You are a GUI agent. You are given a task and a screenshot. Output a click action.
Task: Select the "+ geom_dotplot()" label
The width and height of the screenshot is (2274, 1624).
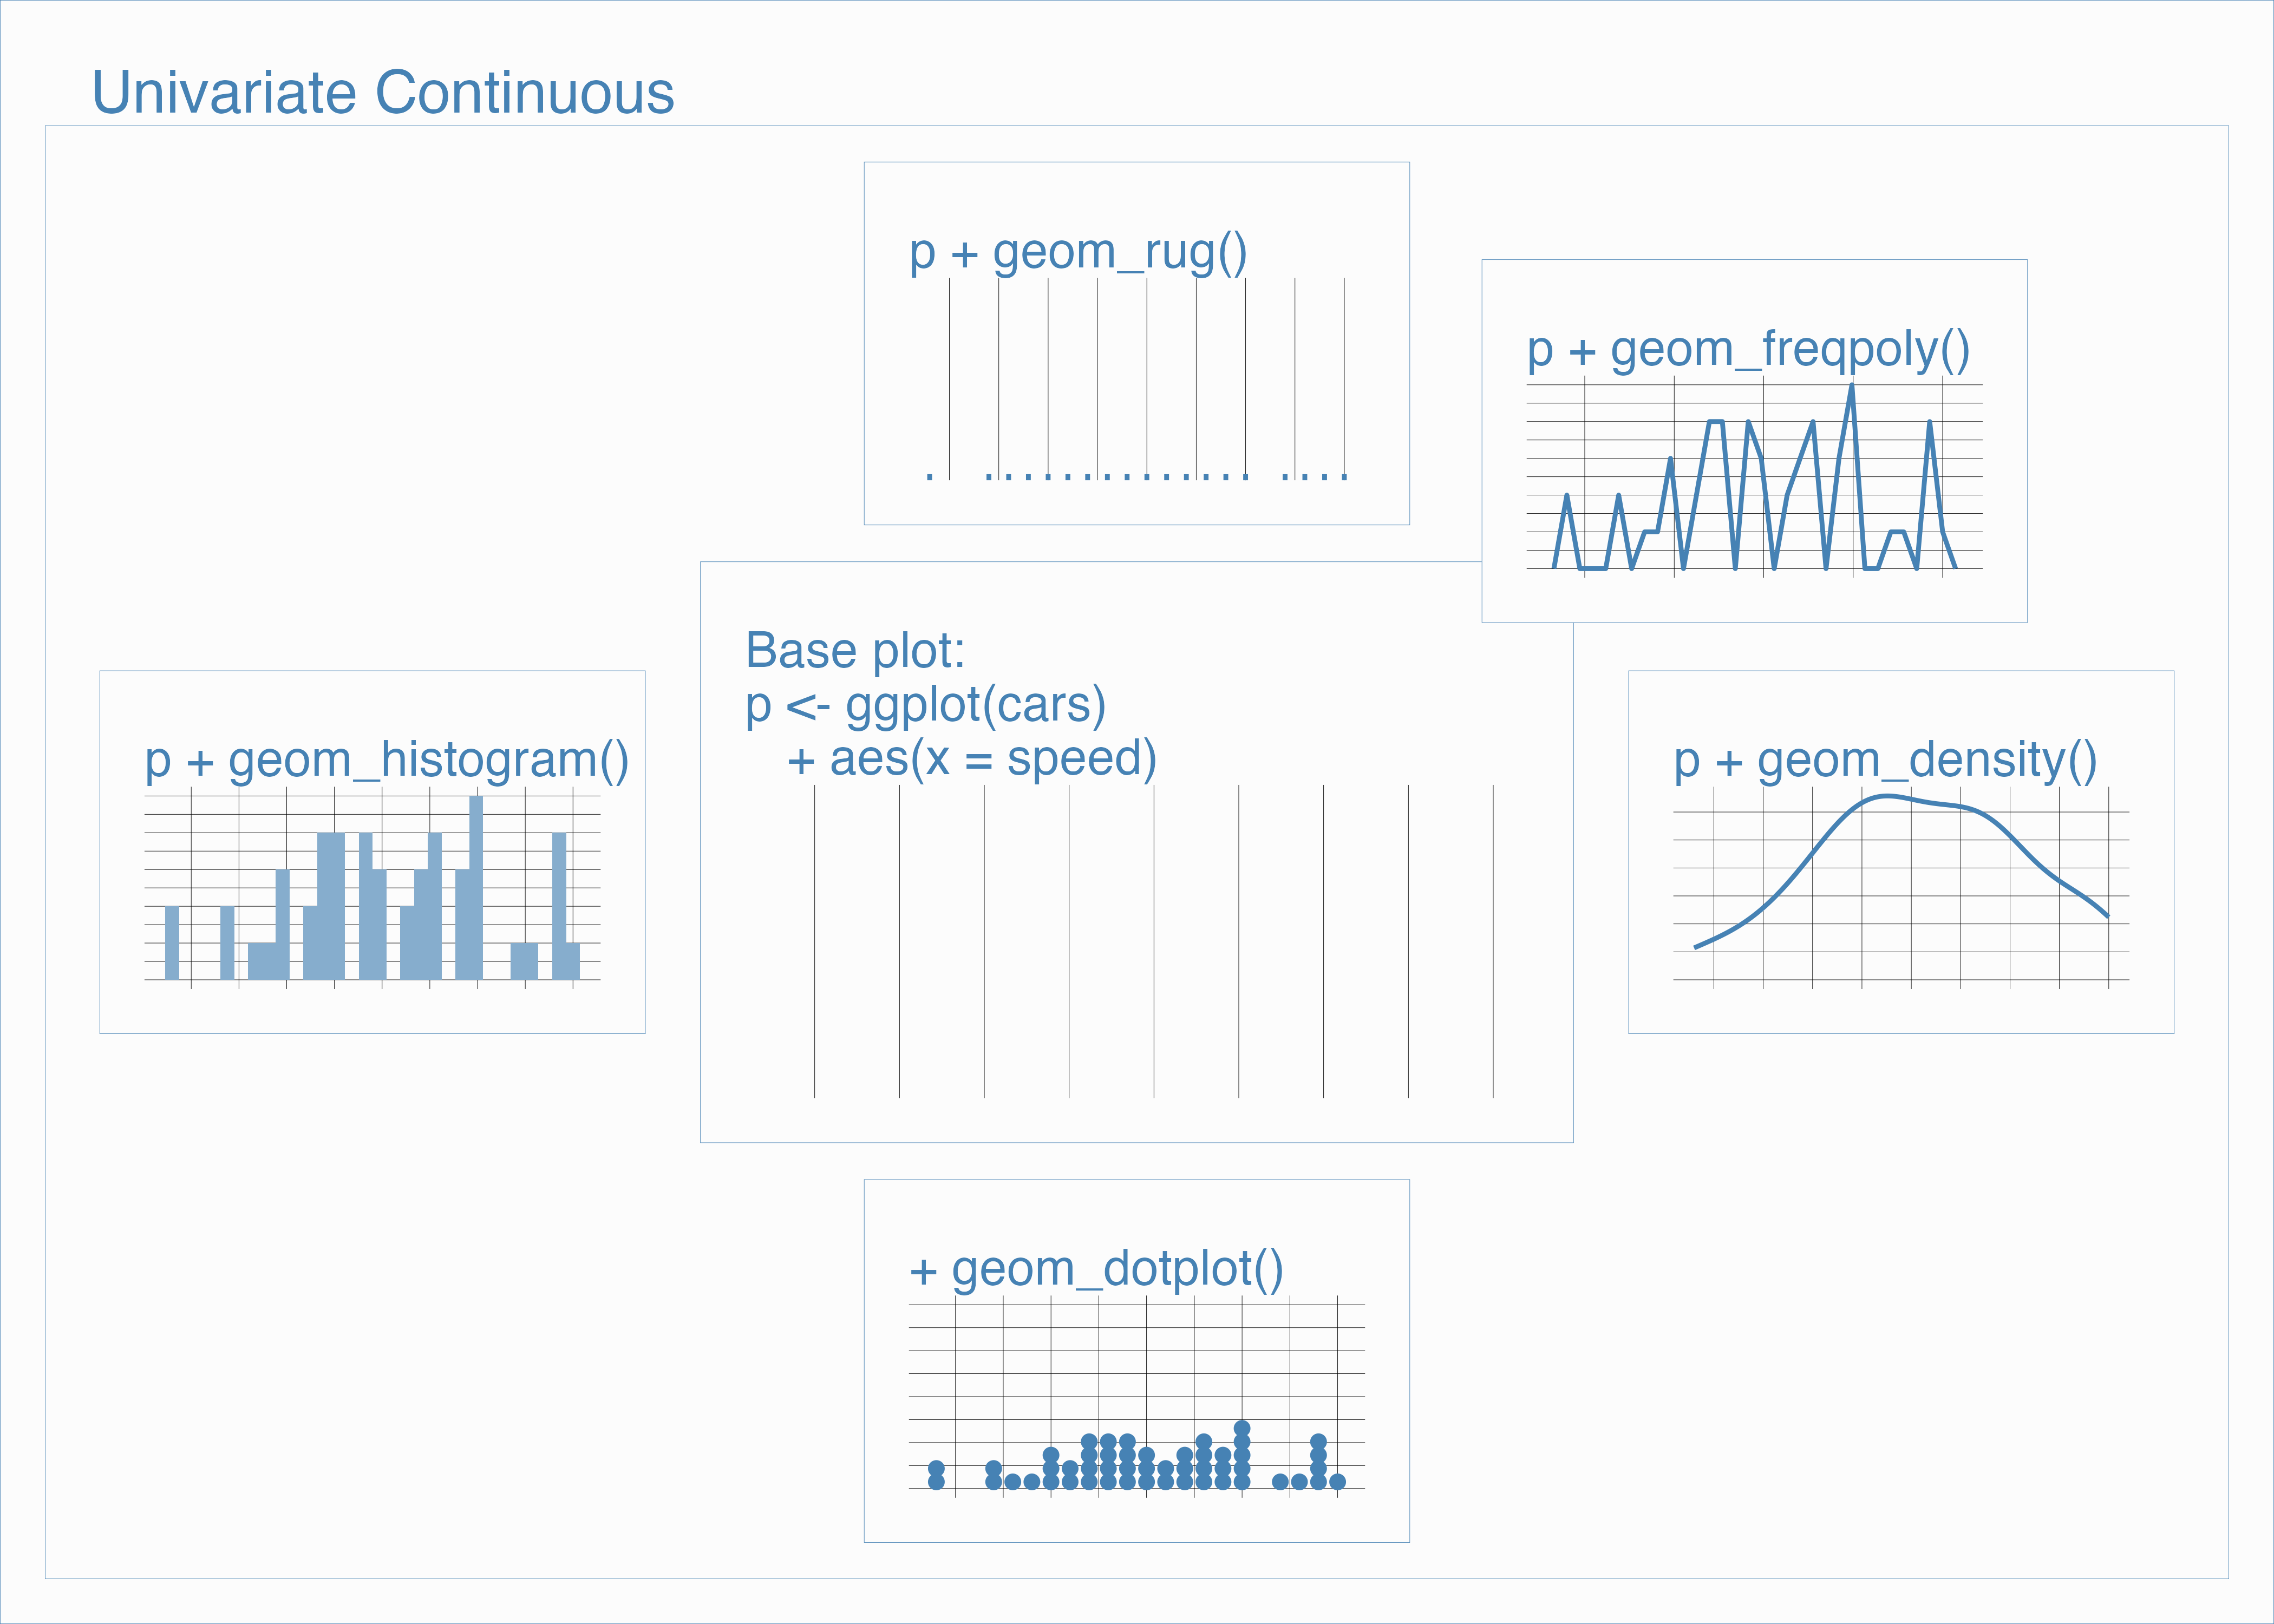(1096, 1269)
